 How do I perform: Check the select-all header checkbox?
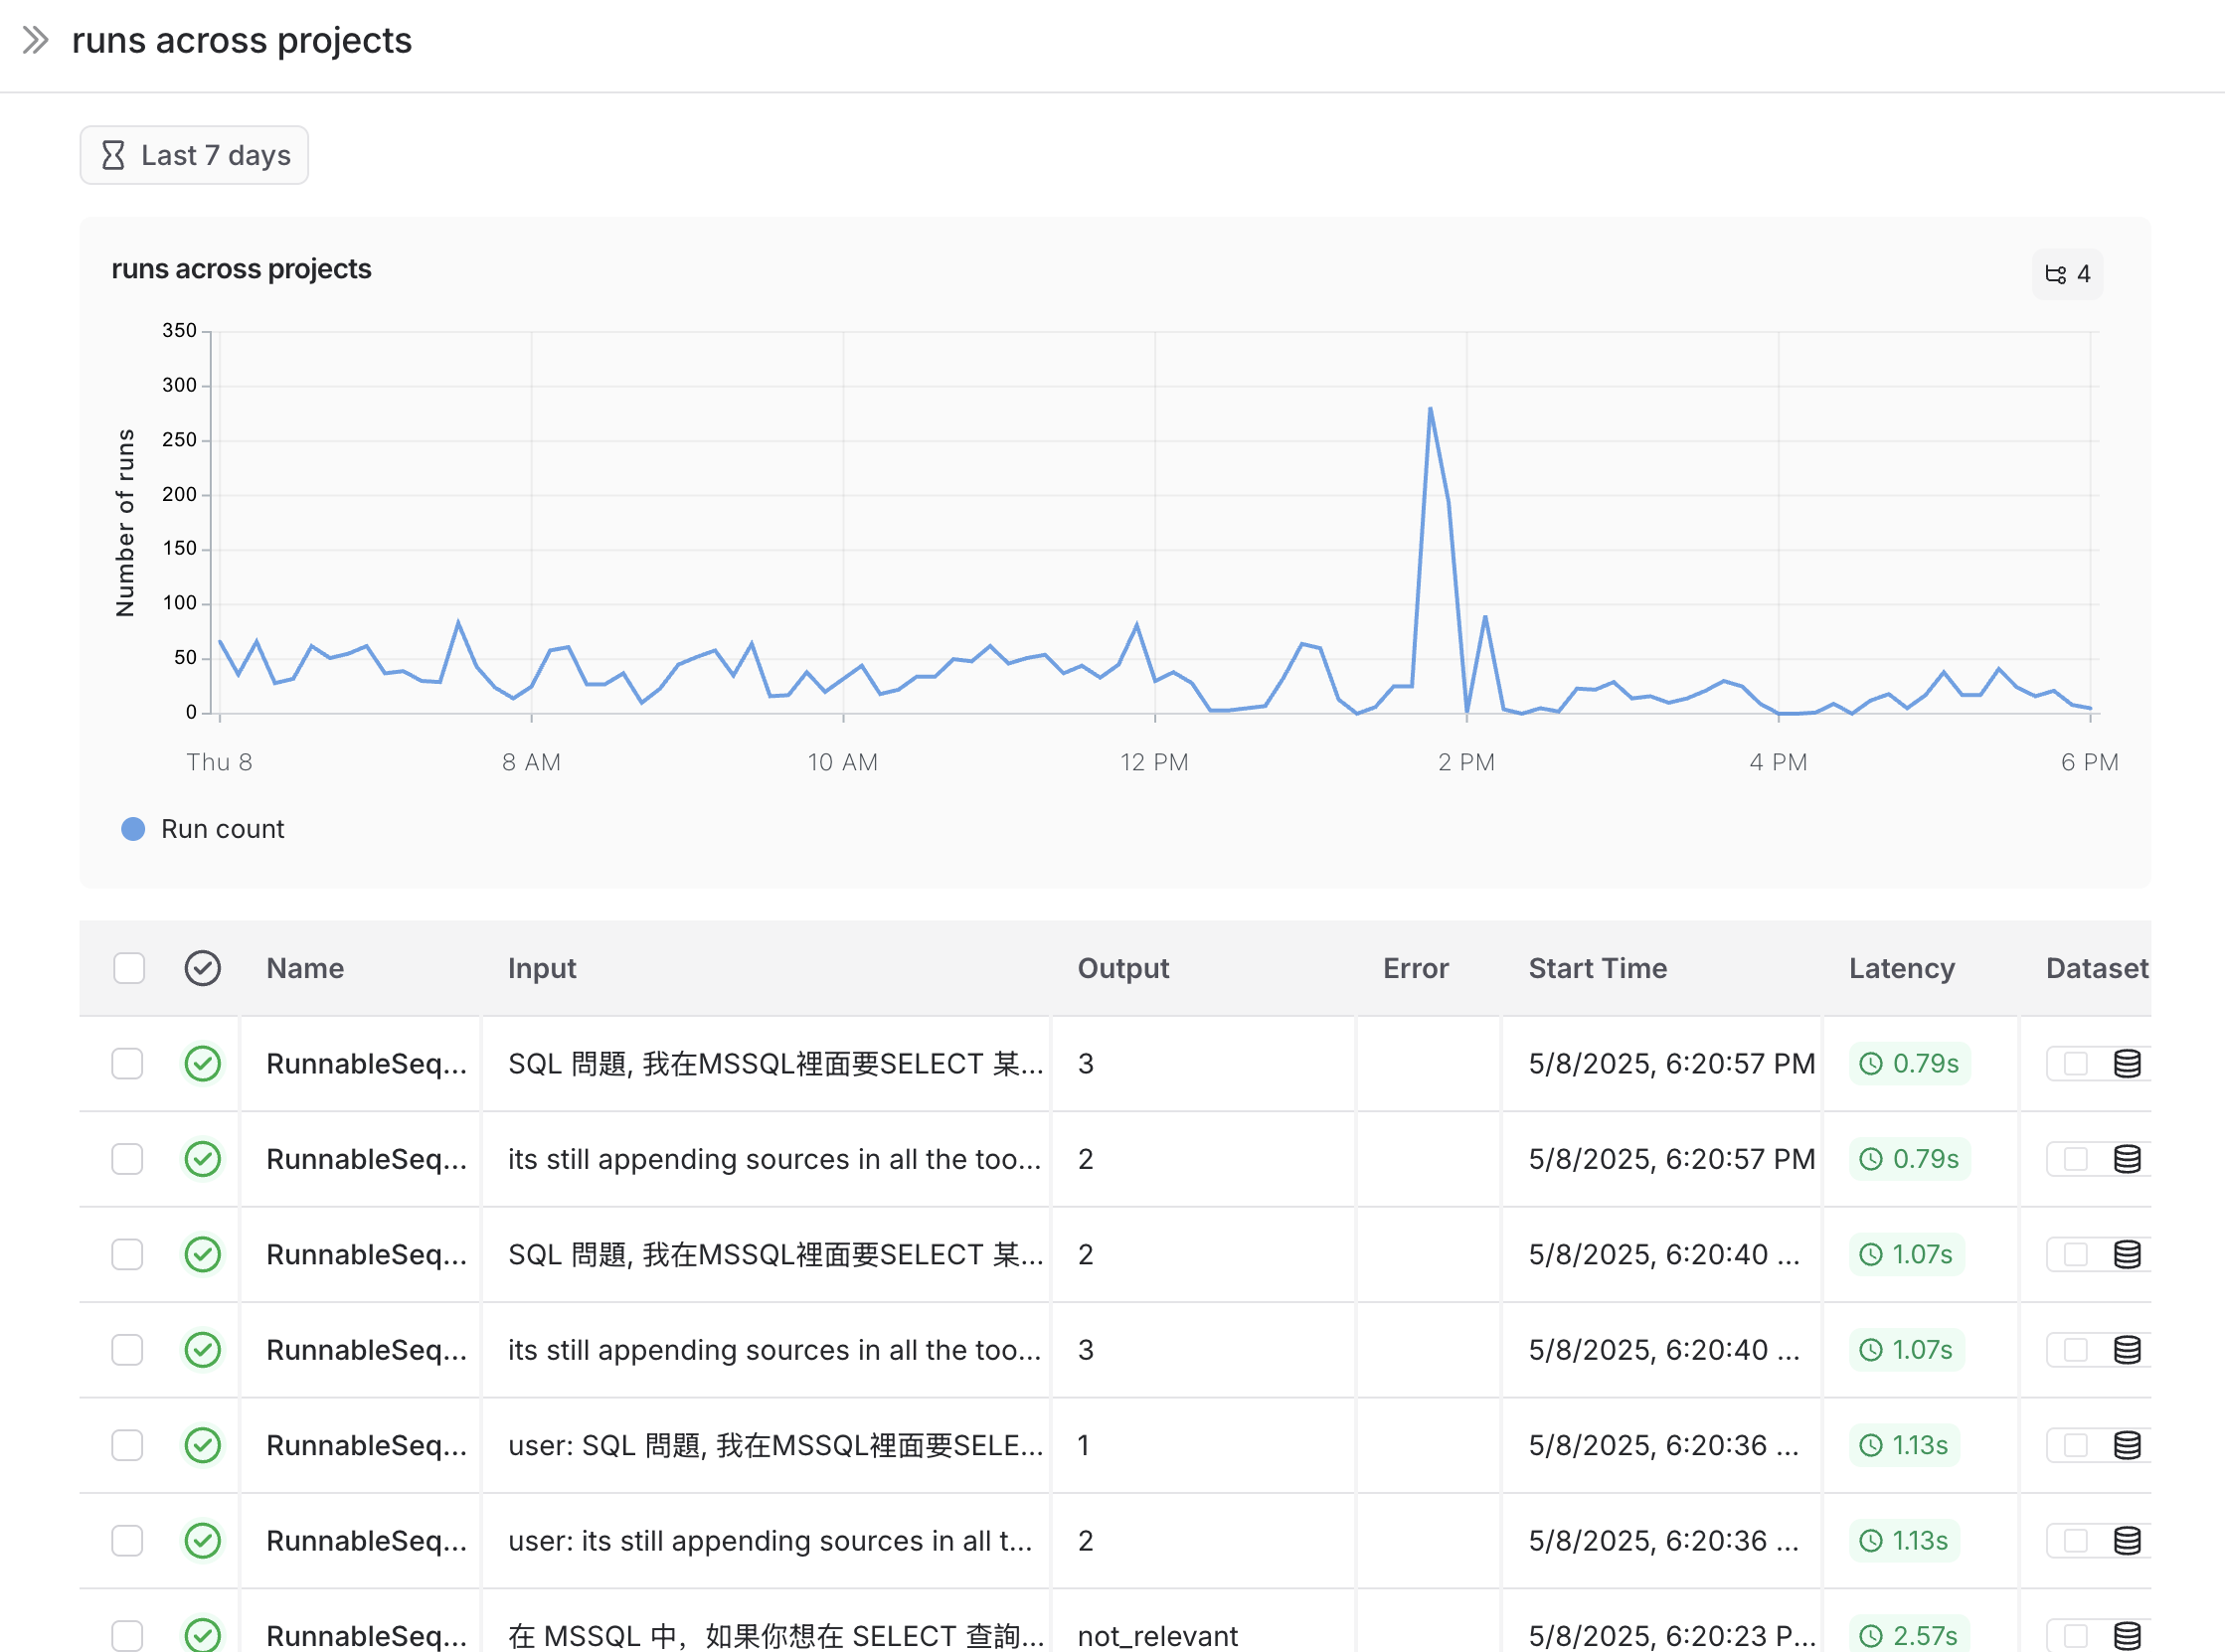tap(129, 968)
